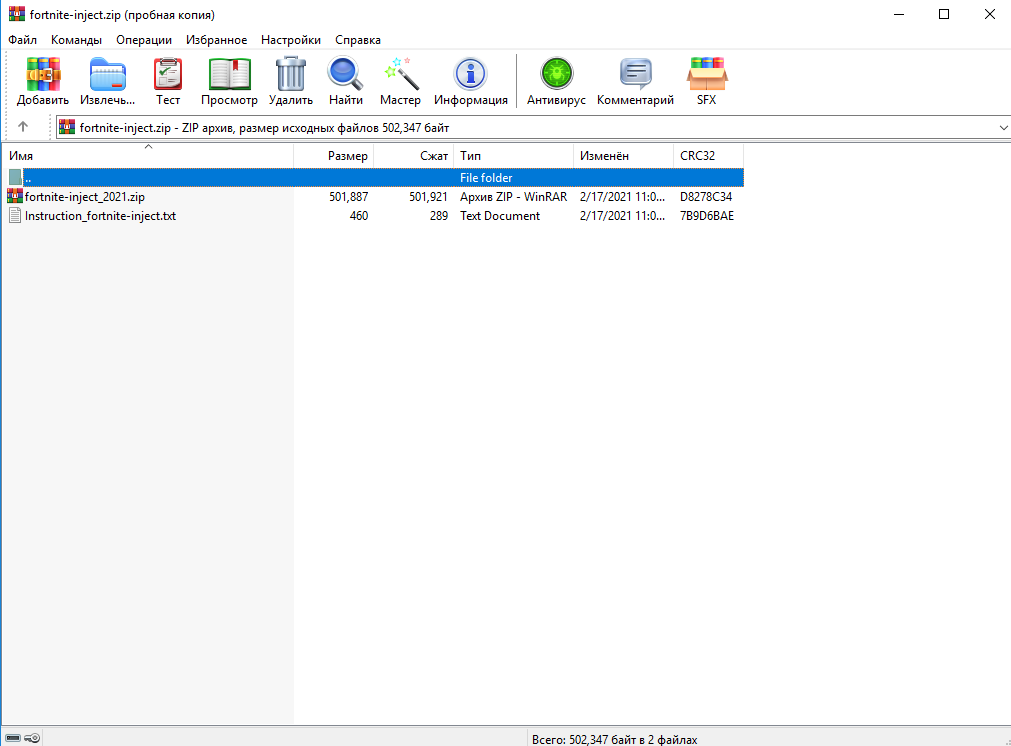This screenshot has width=1011, height=746.
Task: Click the Добавить (Add) toolbar icon
Action: pos(43,74)
